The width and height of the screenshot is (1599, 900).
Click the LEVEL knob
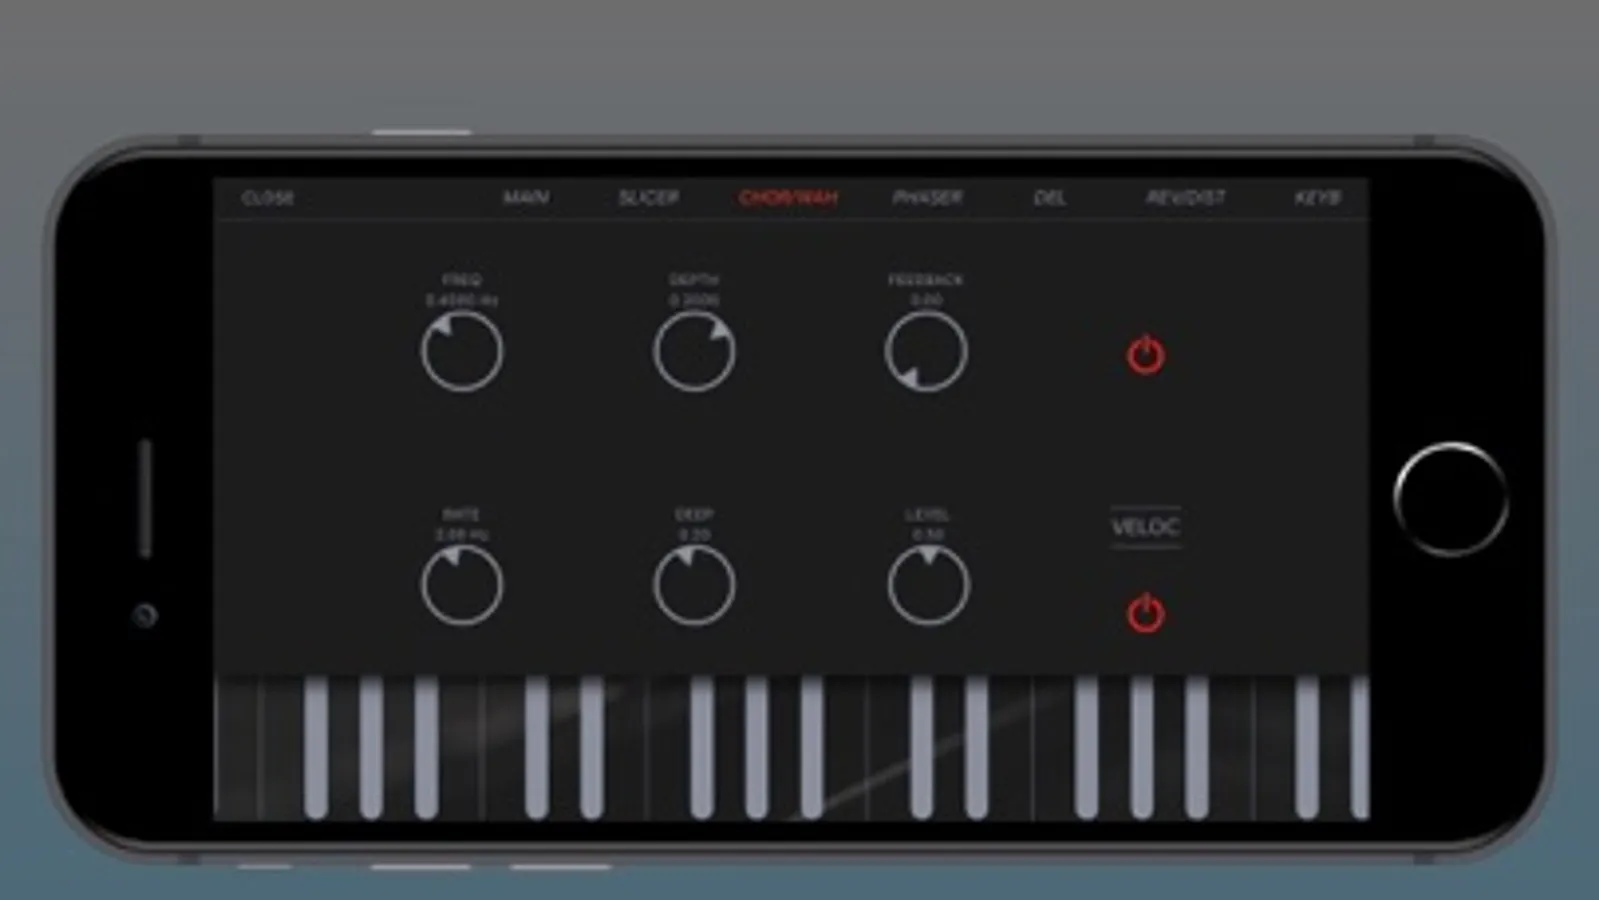pos(928,585)
